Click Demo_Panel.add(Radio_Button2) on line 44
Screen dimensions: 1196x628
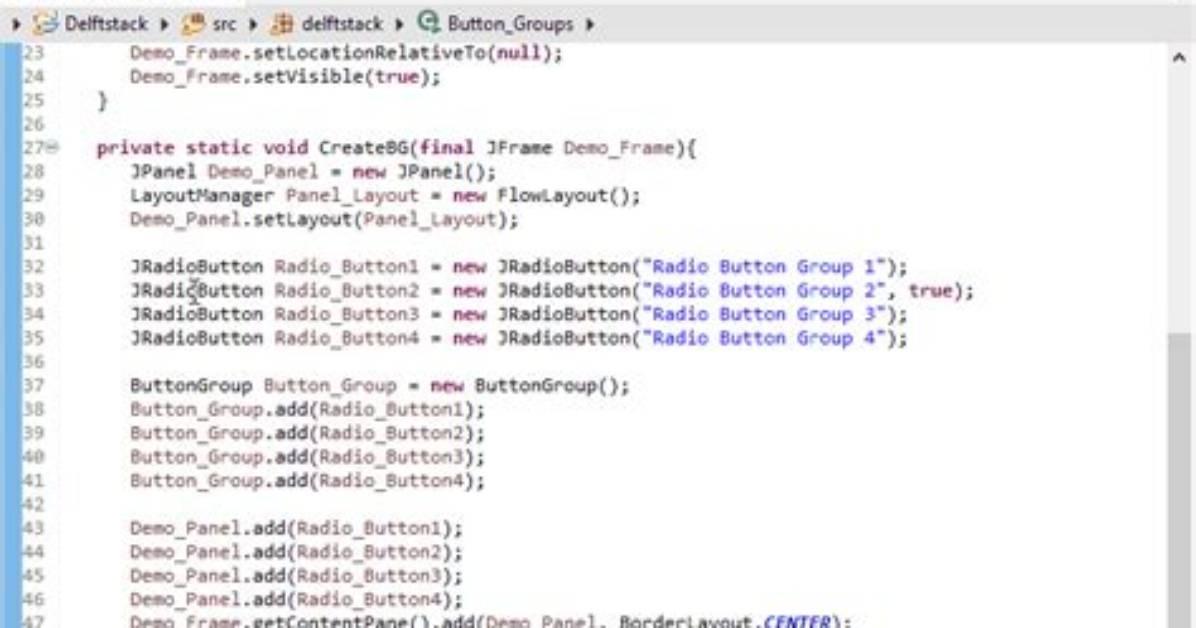291,552
